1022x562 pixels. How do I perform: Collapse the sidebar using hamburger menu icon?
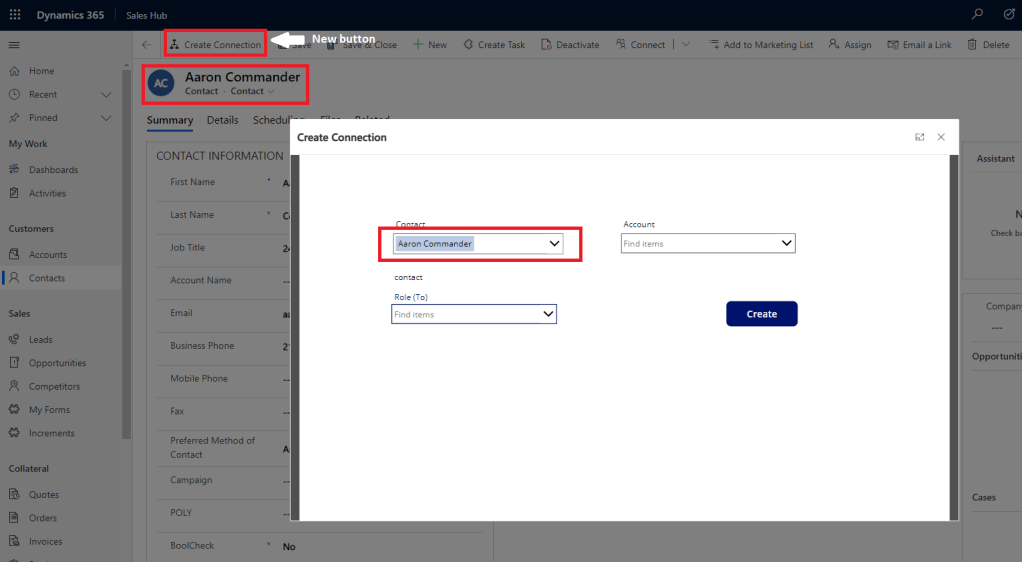[x=14, y=45]
